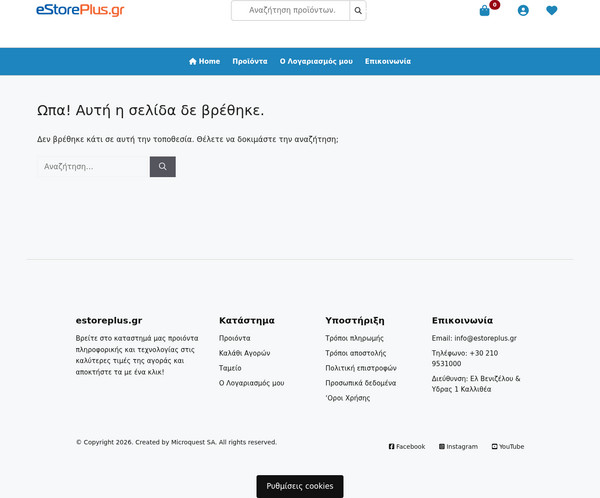Click the Διεύθυνση: Ελ Βενιζέλου address text
The image size is (600, 498).
(x=476, y=384)
